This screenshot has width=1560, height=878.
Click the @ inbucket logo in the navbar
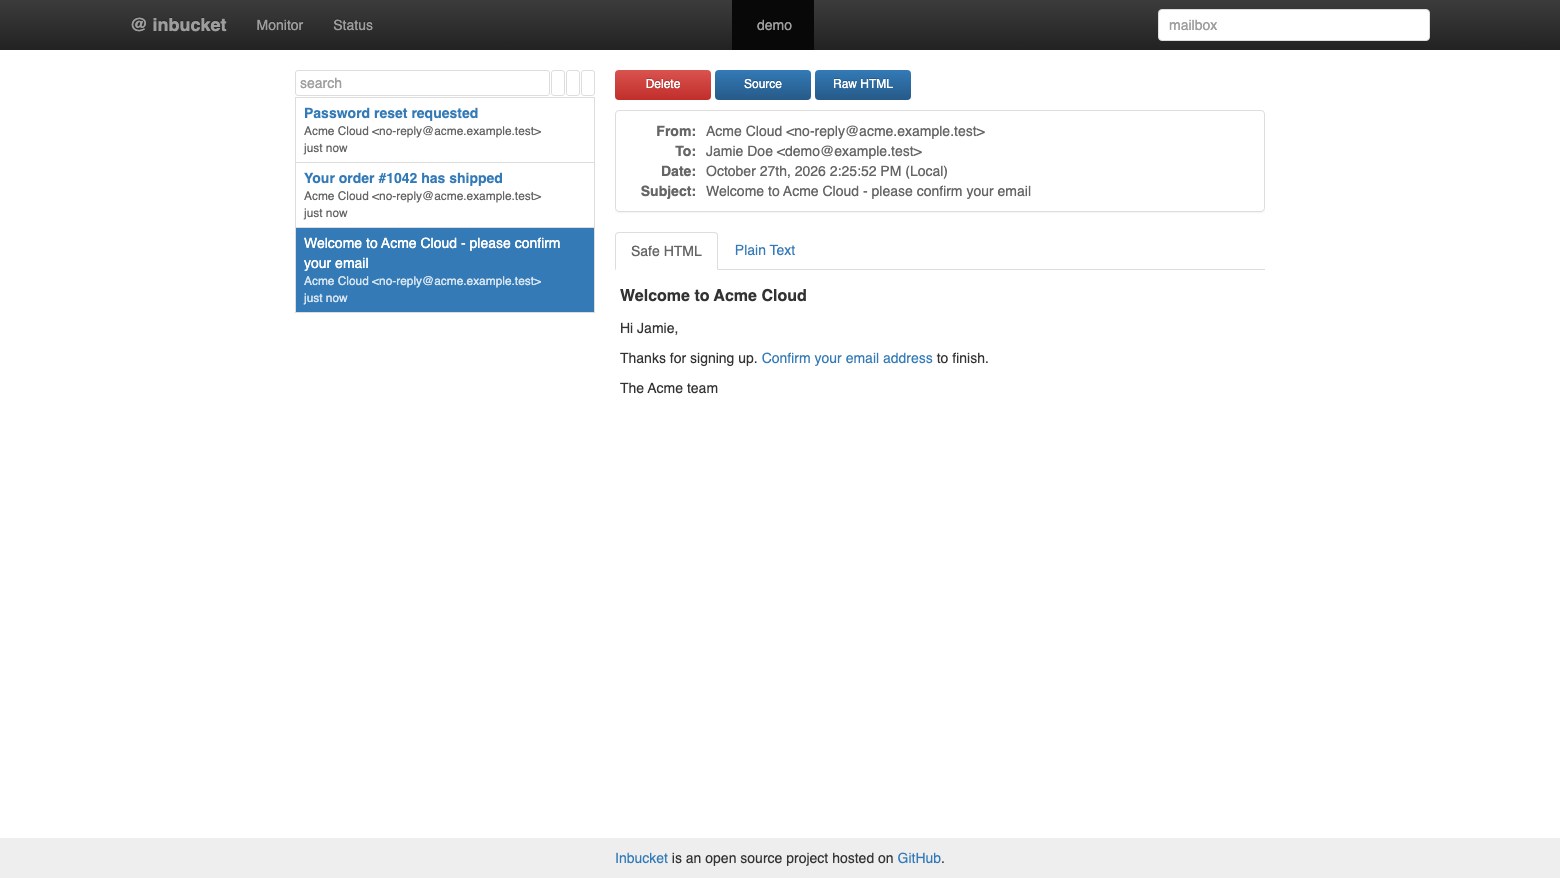tap(179, 25)
